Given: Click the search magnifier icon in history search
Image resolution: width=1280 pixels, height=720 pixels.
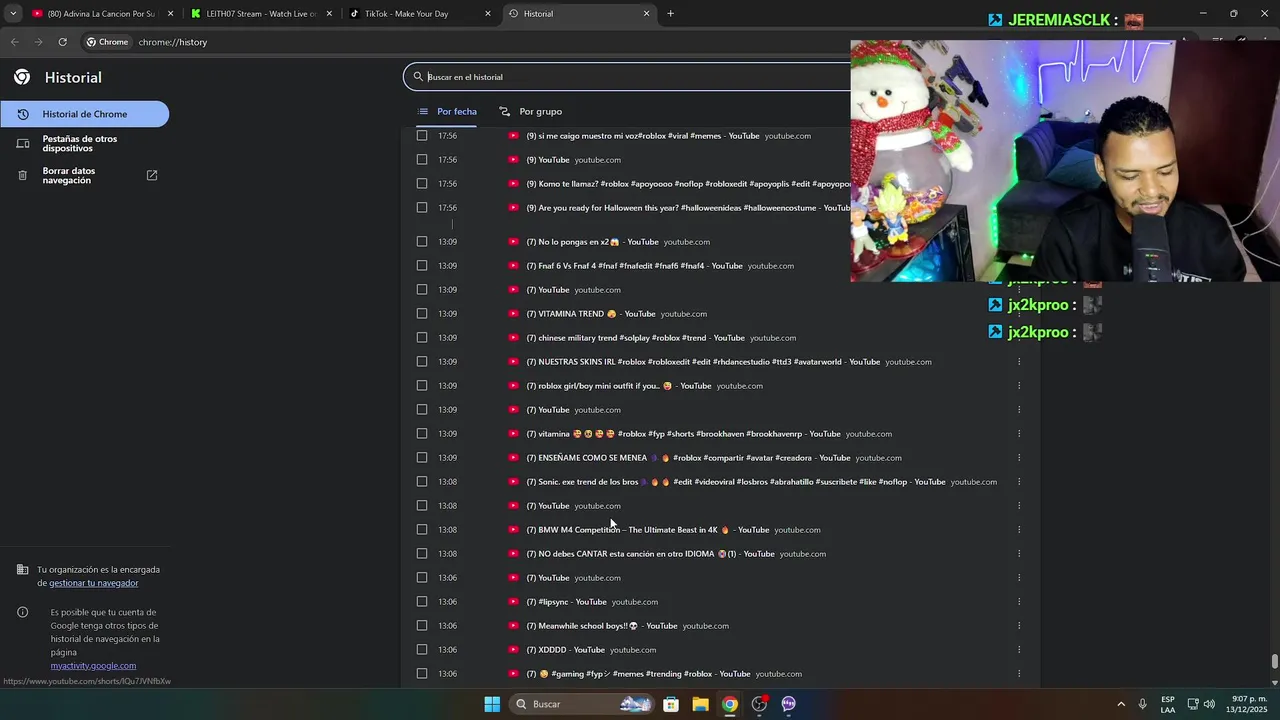Looking at the screenshot, I should click(418, 77).
